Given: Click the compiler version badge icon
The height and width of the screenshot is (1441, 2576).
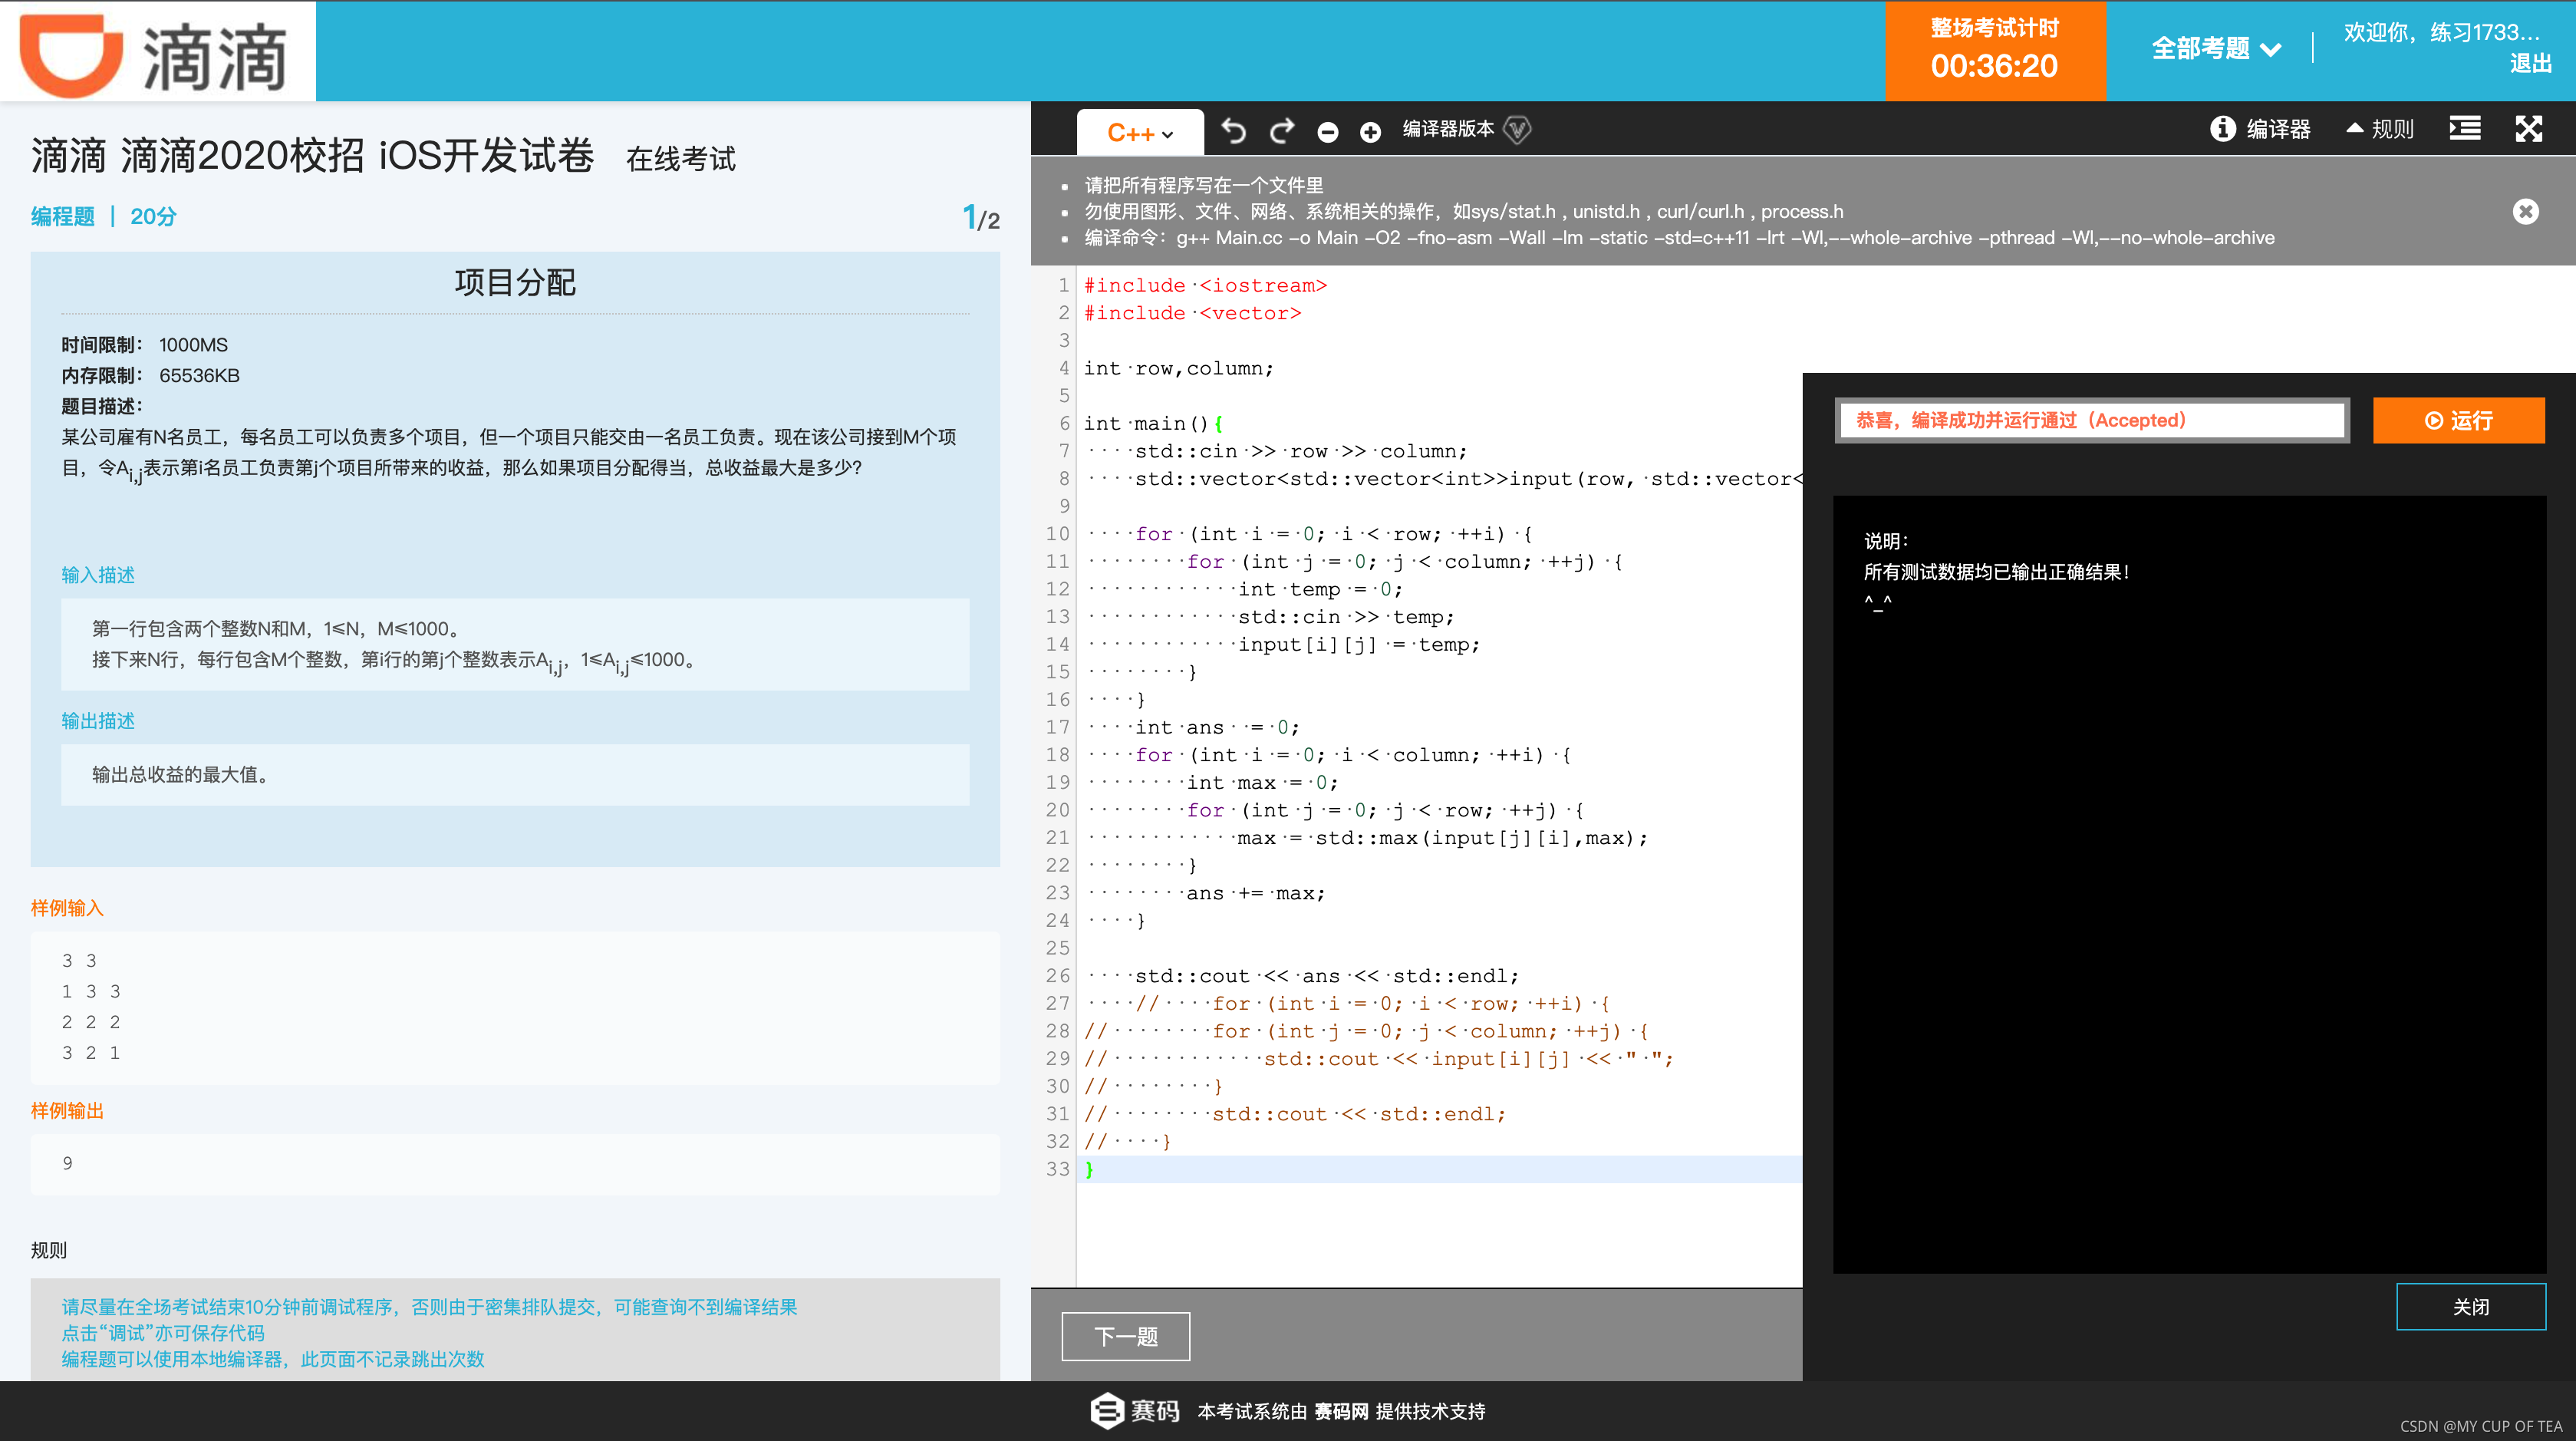Looking at the screenshot, I should pyautogui.click(x=1517, y=130).
